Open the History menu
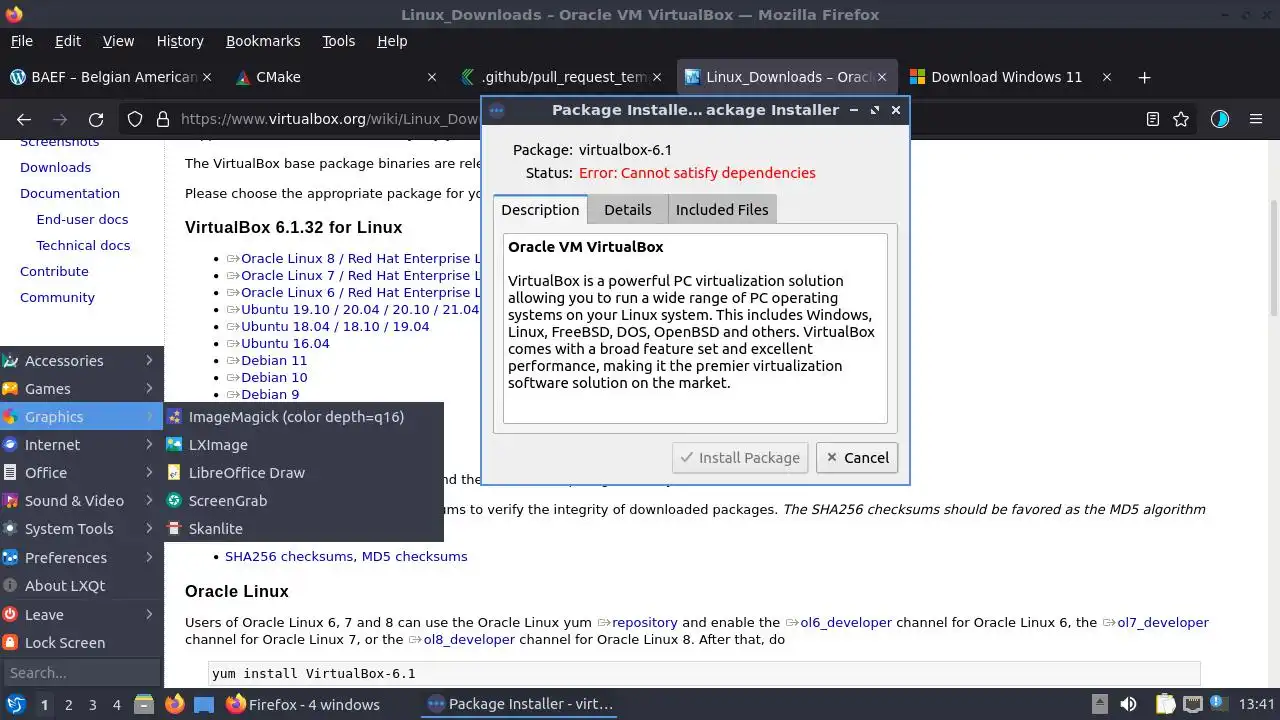The image size is (1280, 720). pyautogui.click(x=180, y=41)
